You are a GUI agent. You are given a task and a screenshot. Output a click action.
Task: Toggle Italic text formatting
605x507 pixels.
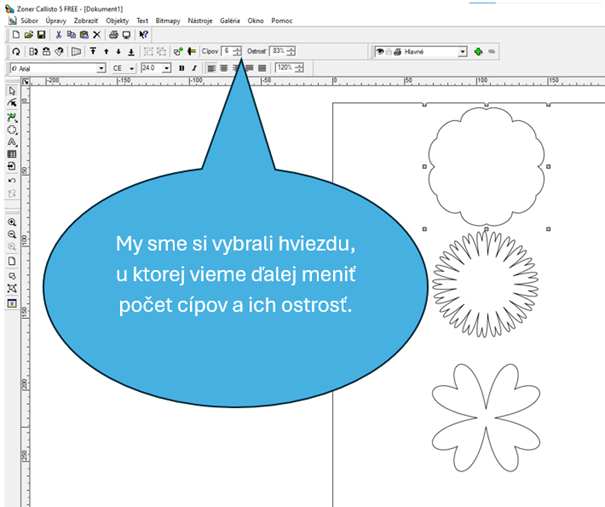(194, 68)
